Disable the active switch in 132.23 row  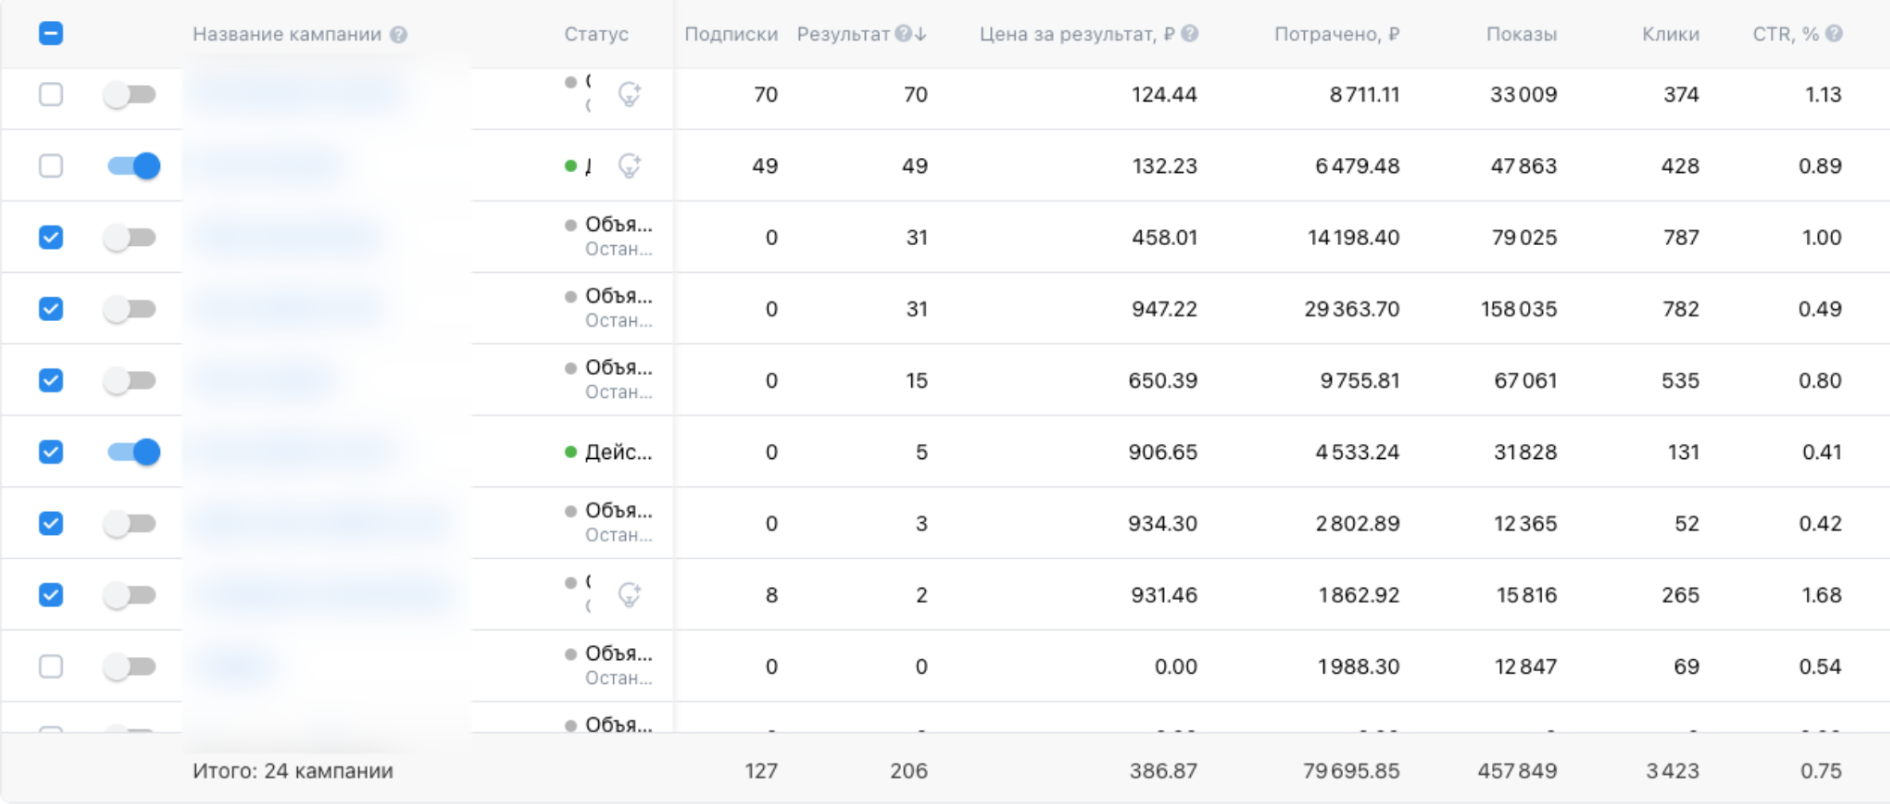tap(133, 166)
